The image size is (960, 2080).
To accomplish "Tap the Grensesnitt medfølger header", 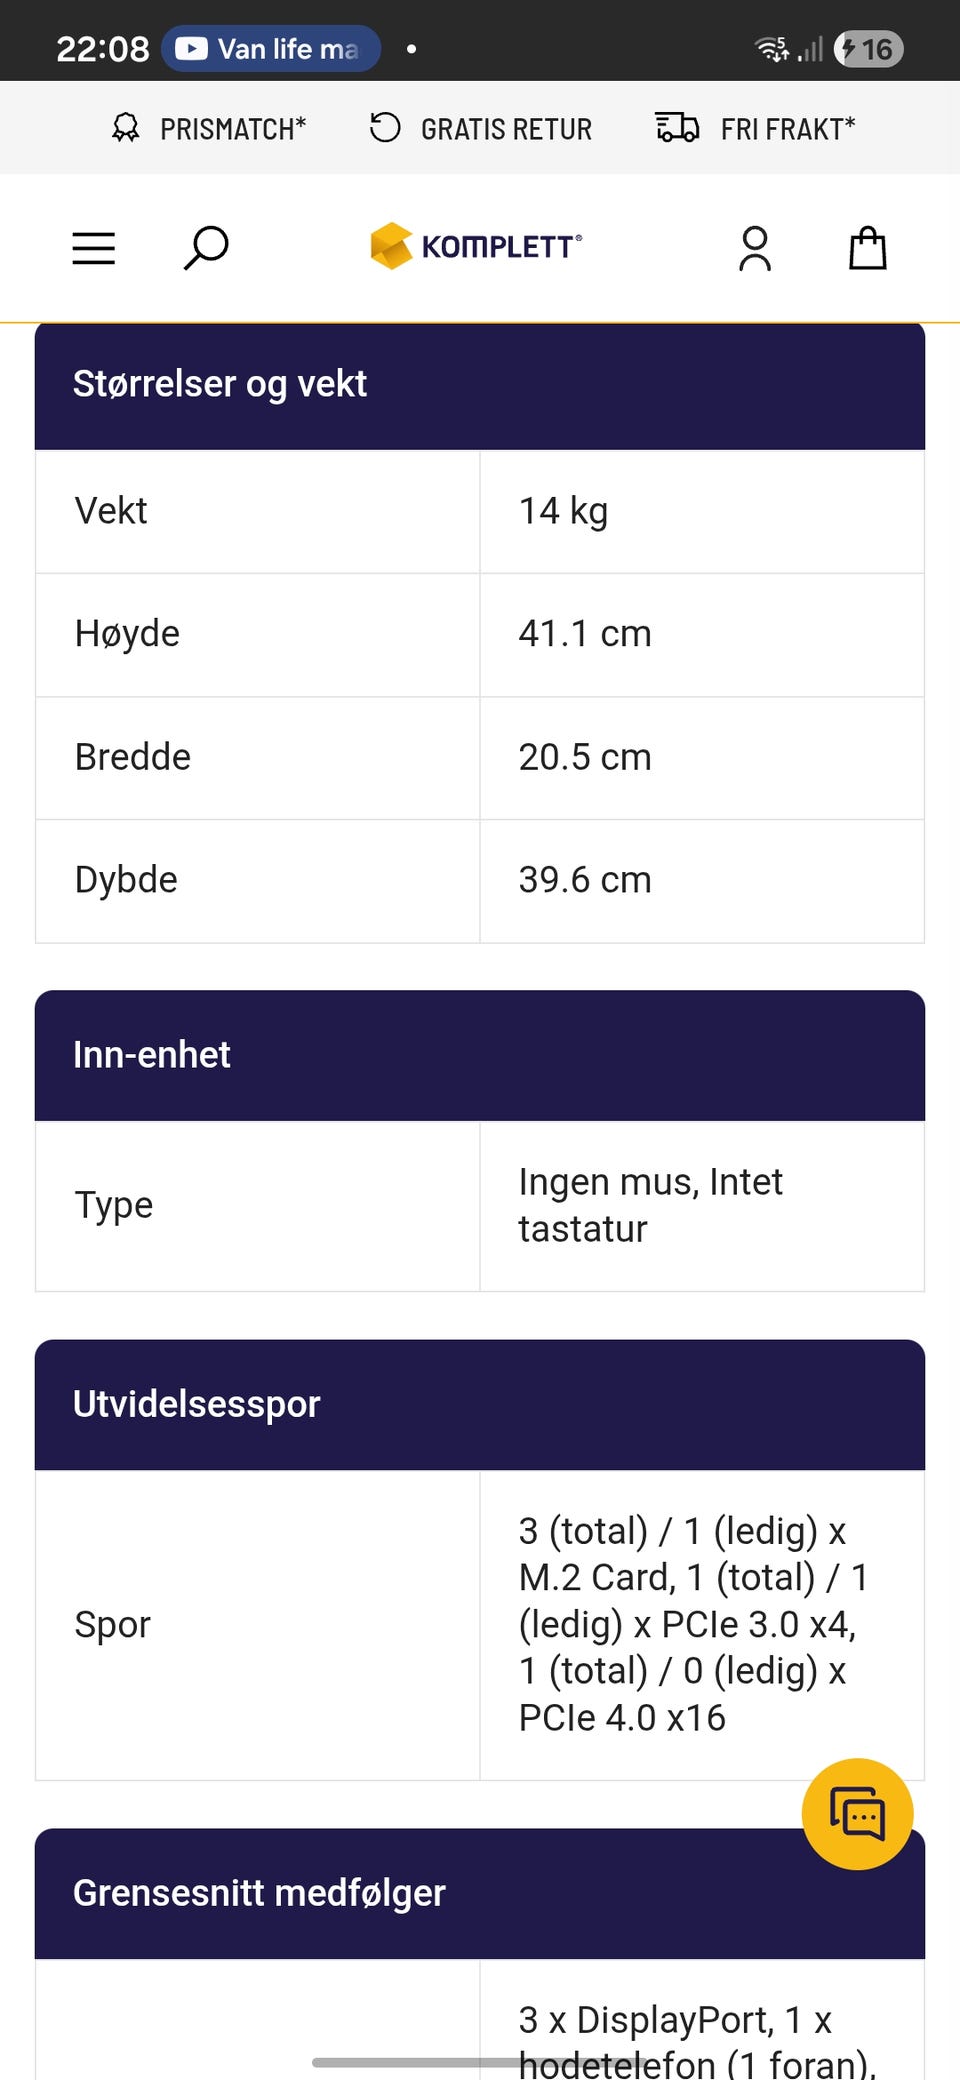I will (x=480, y=1893).
